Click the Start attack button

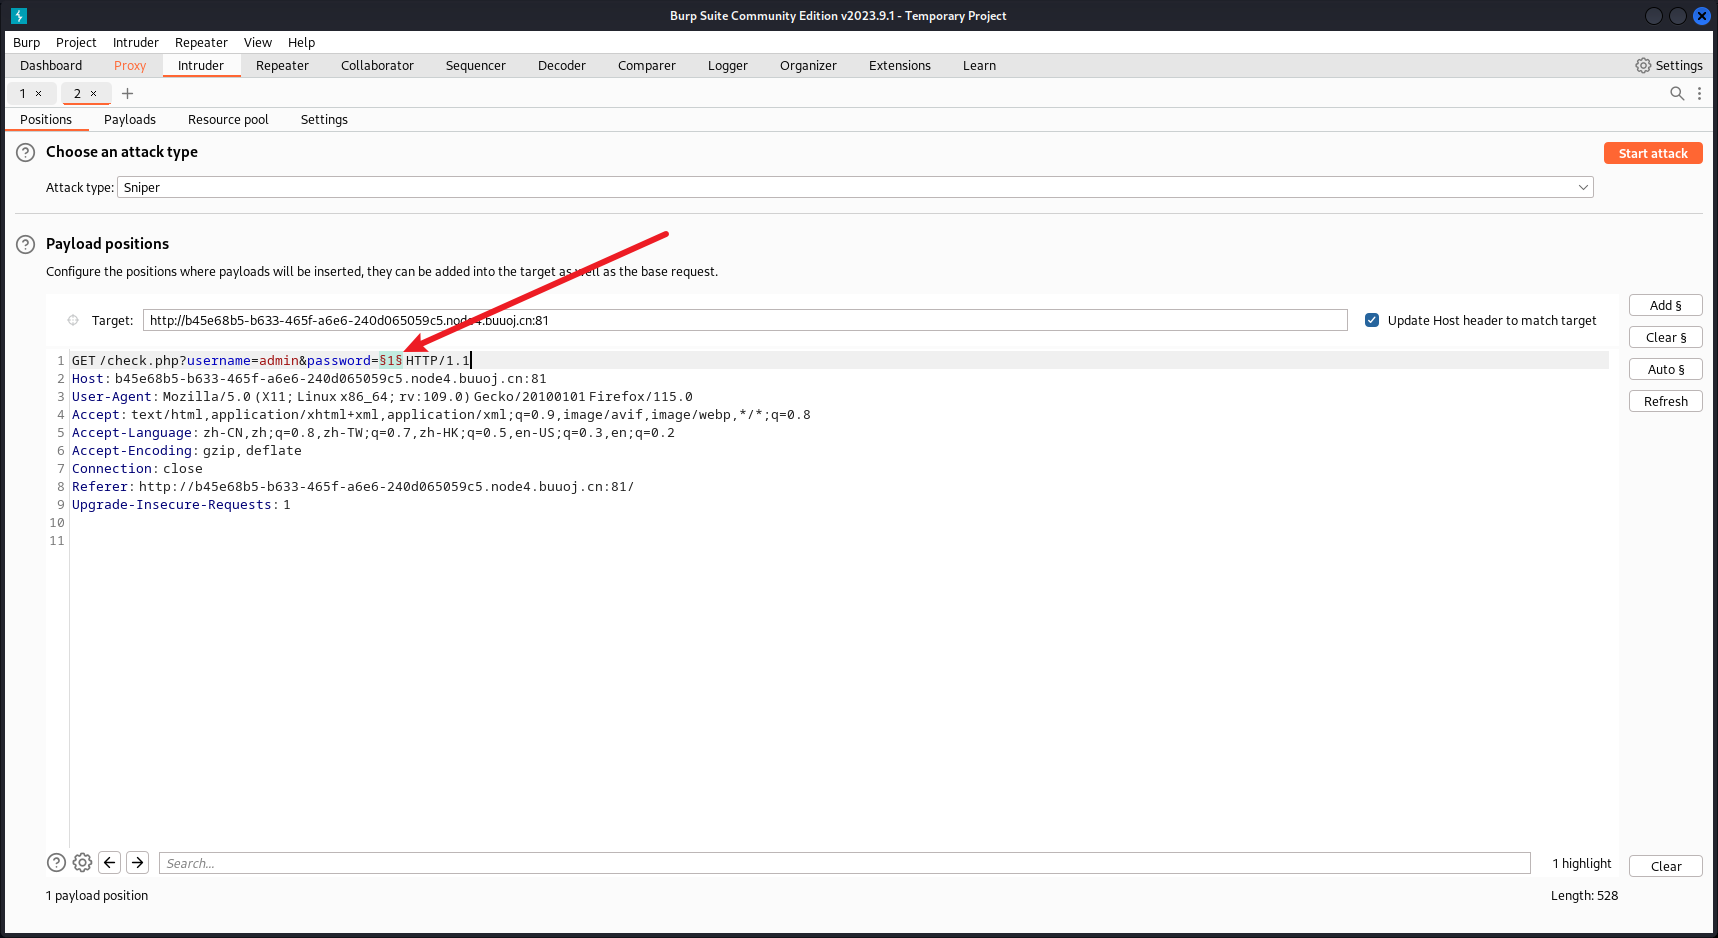[x=1653, y=153]
